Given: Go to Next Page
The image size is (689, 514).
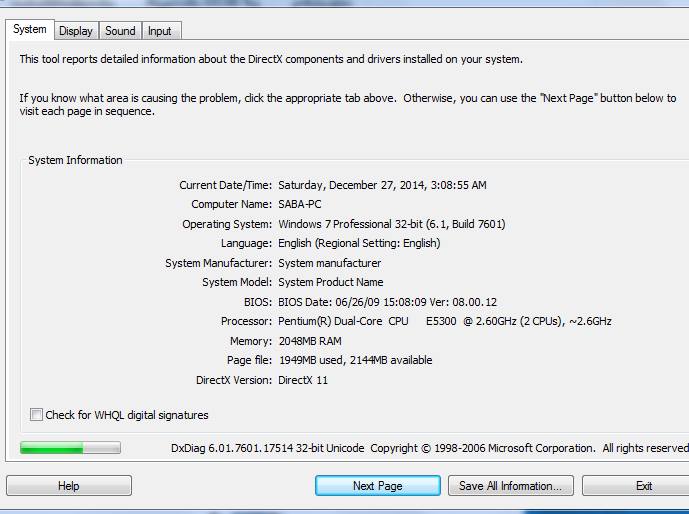Looking at the screenshot, I should click(377, 485).
